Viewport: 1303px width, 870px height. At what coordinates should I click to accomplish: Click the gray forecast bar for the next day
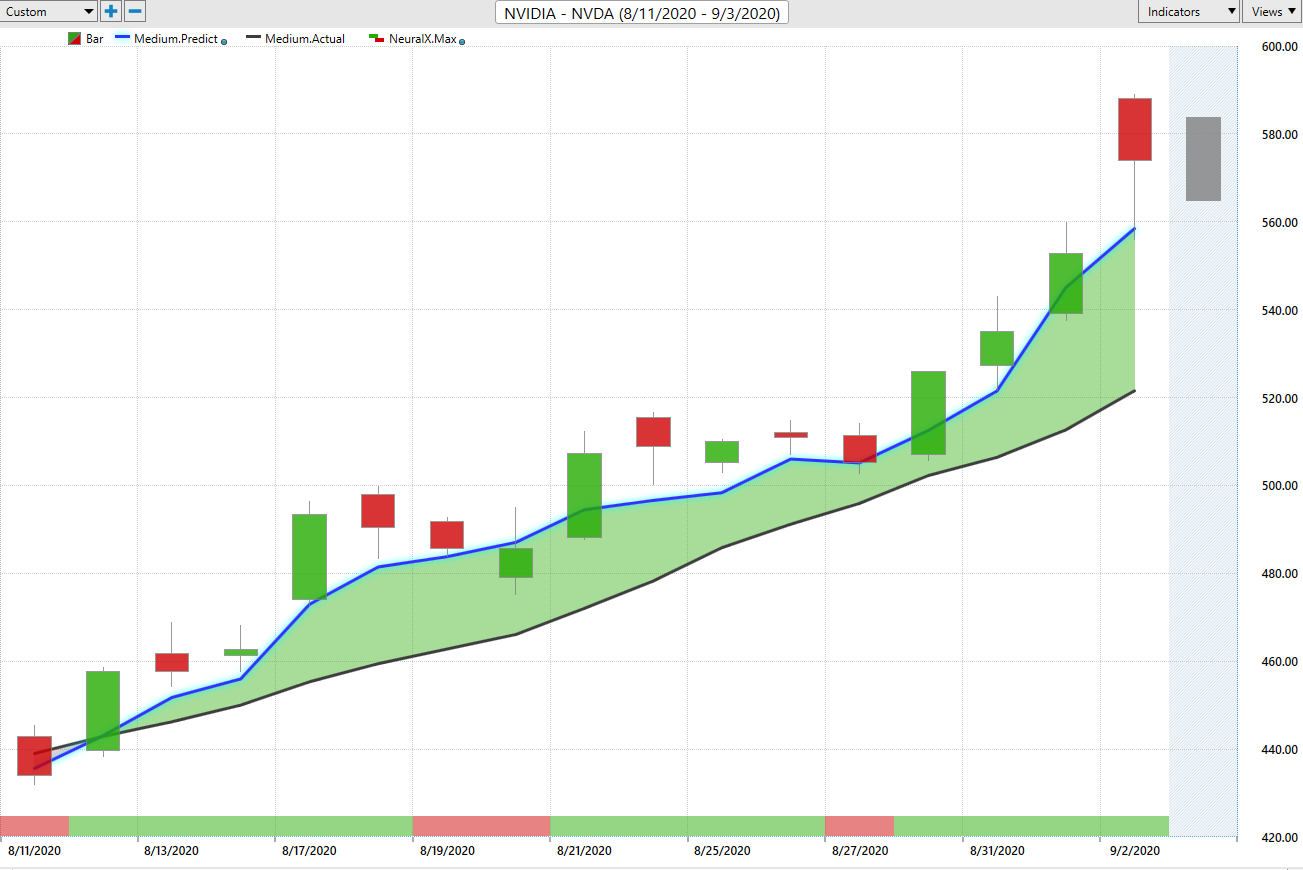(x=1203, y=159)
